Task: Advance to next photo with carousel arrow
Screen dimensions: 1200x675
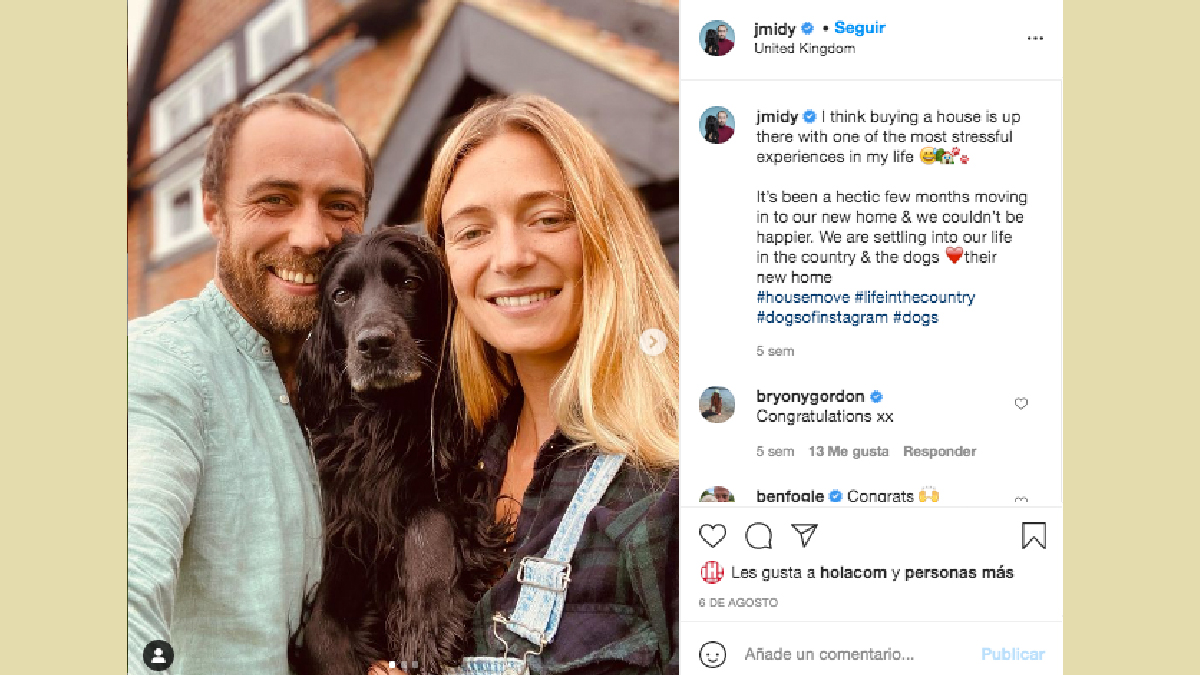Action: [x=653, y=342]
